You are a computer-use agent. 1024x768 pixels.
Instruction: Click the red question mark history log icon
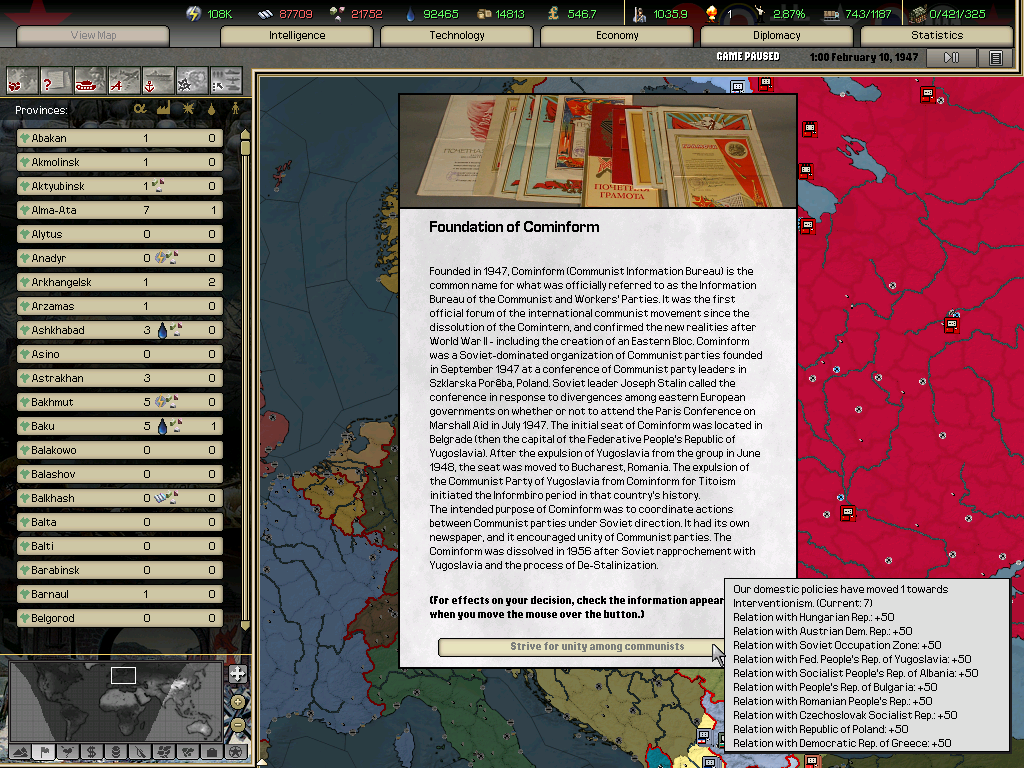click(56, 79)
